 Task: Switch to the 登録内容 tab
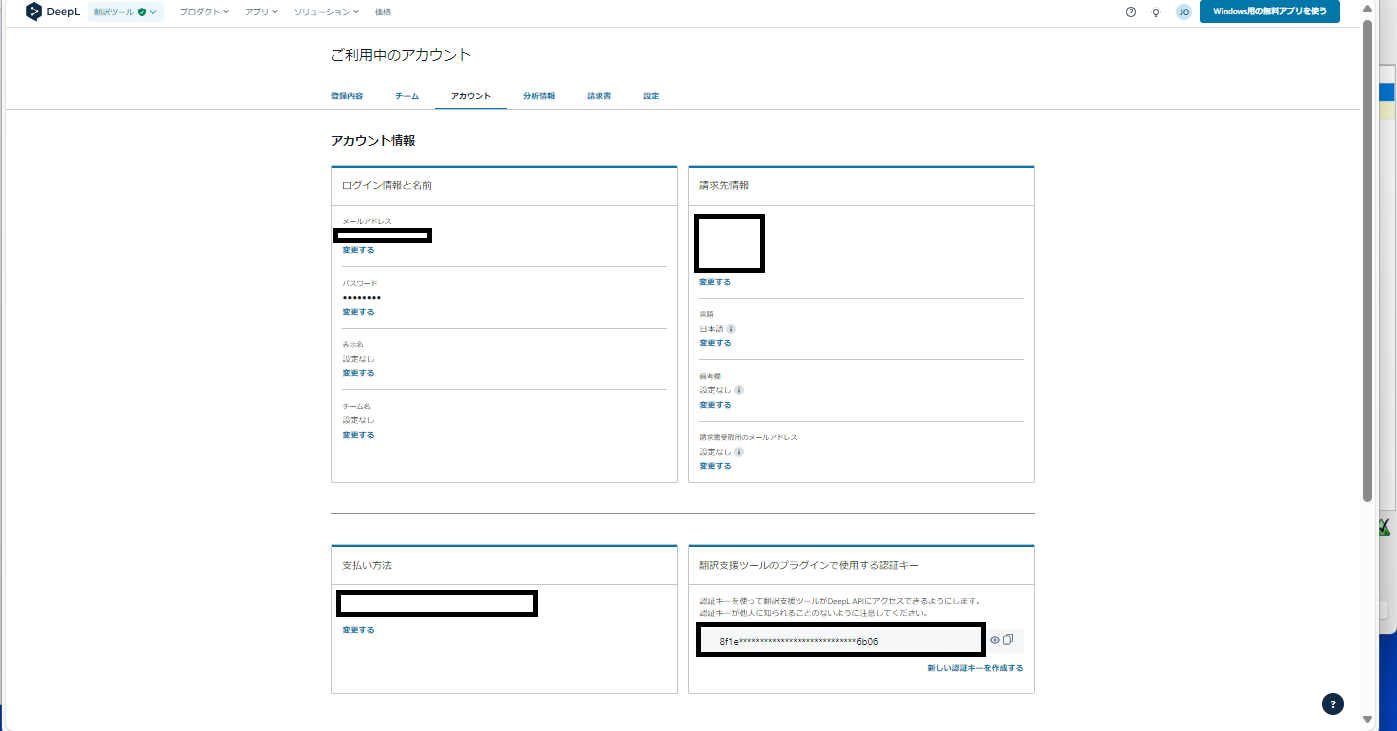pyautogui.click(x=347, y=96)
